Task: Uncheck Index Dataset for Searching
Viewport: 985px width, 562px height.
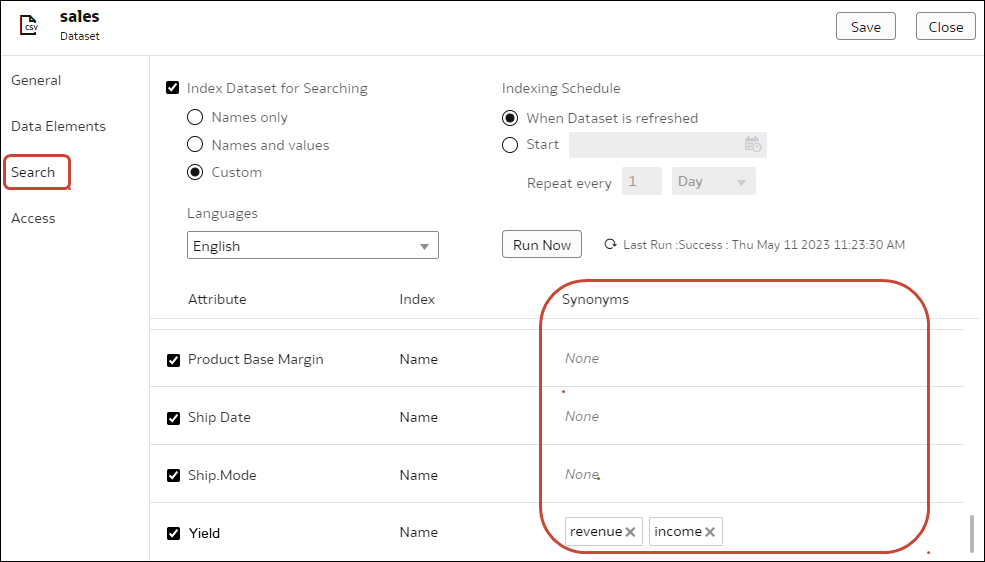Action: click(173, 88)
